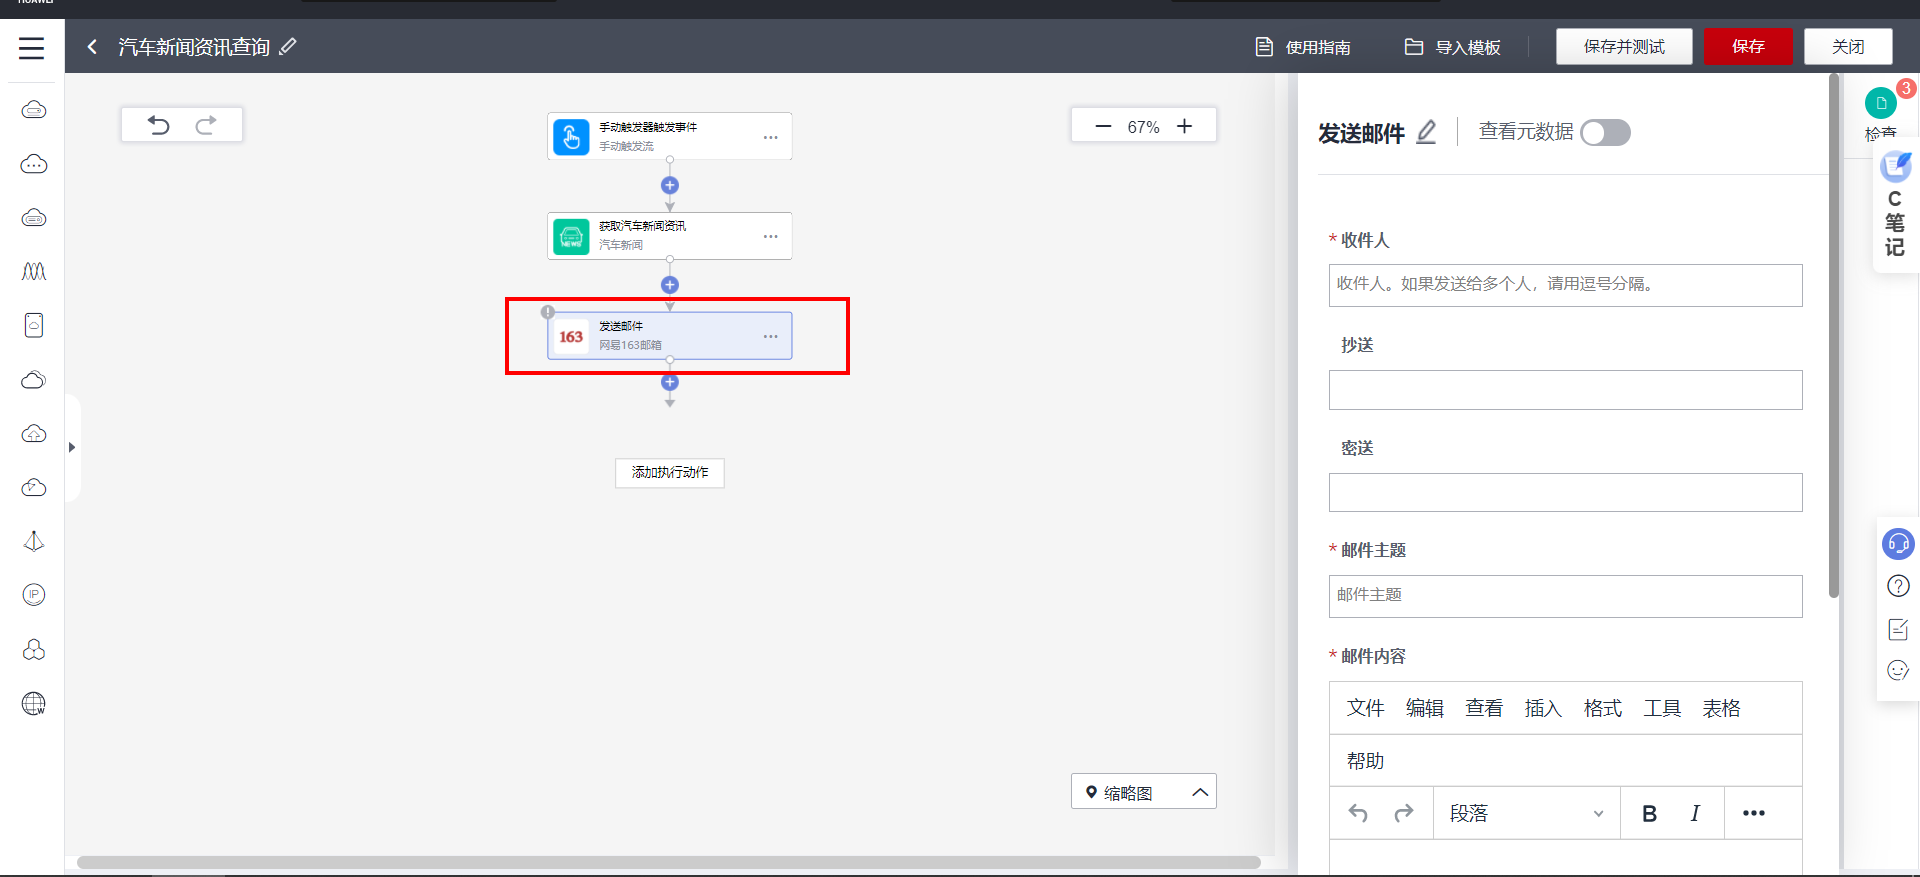Open the C笔记 notes widget
The width and height of the screenshot is (1920, 877).
(x=1895, y=205)
